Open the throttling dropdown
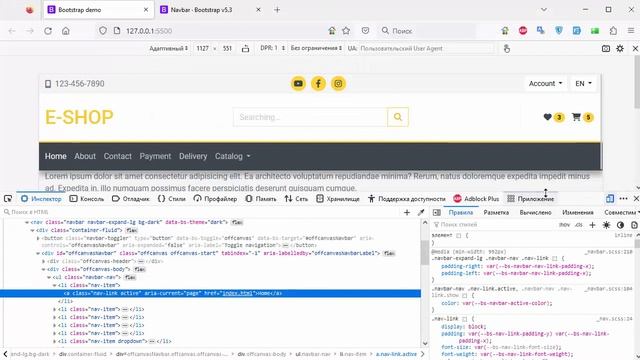Image resolution: width=640 pixels, height=360 pixels. click(316, 48)
